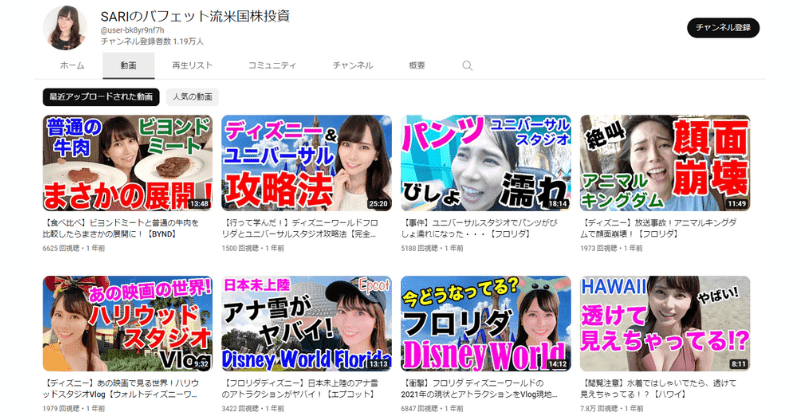The width and height of the screenshot is (800, 420).
Task: Click the title 【事件】ユニバーサルスタジオでパンツ
Action: [x=479, y=229]
